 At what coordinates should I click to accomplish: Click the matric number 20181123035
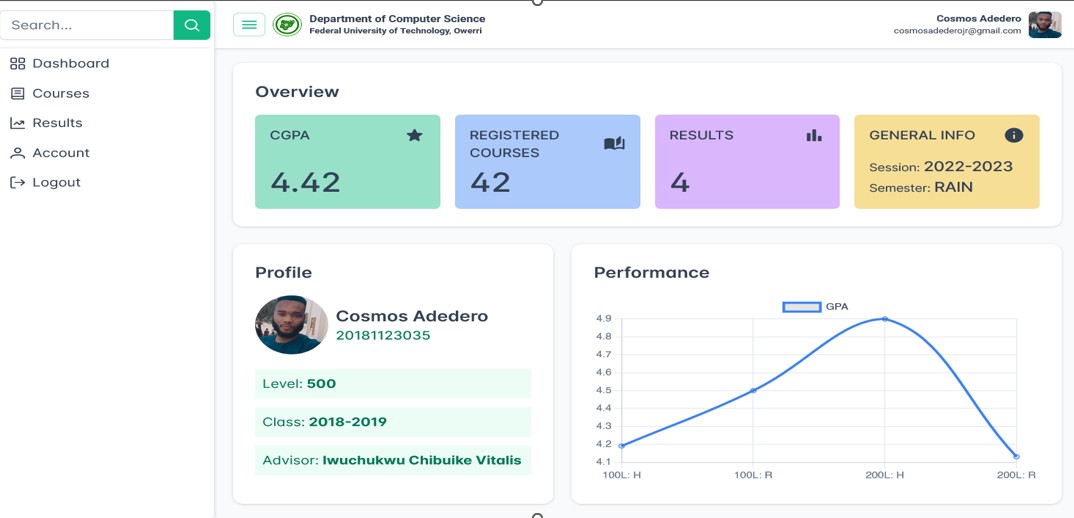pyautogui.click(x=383, y=336)
